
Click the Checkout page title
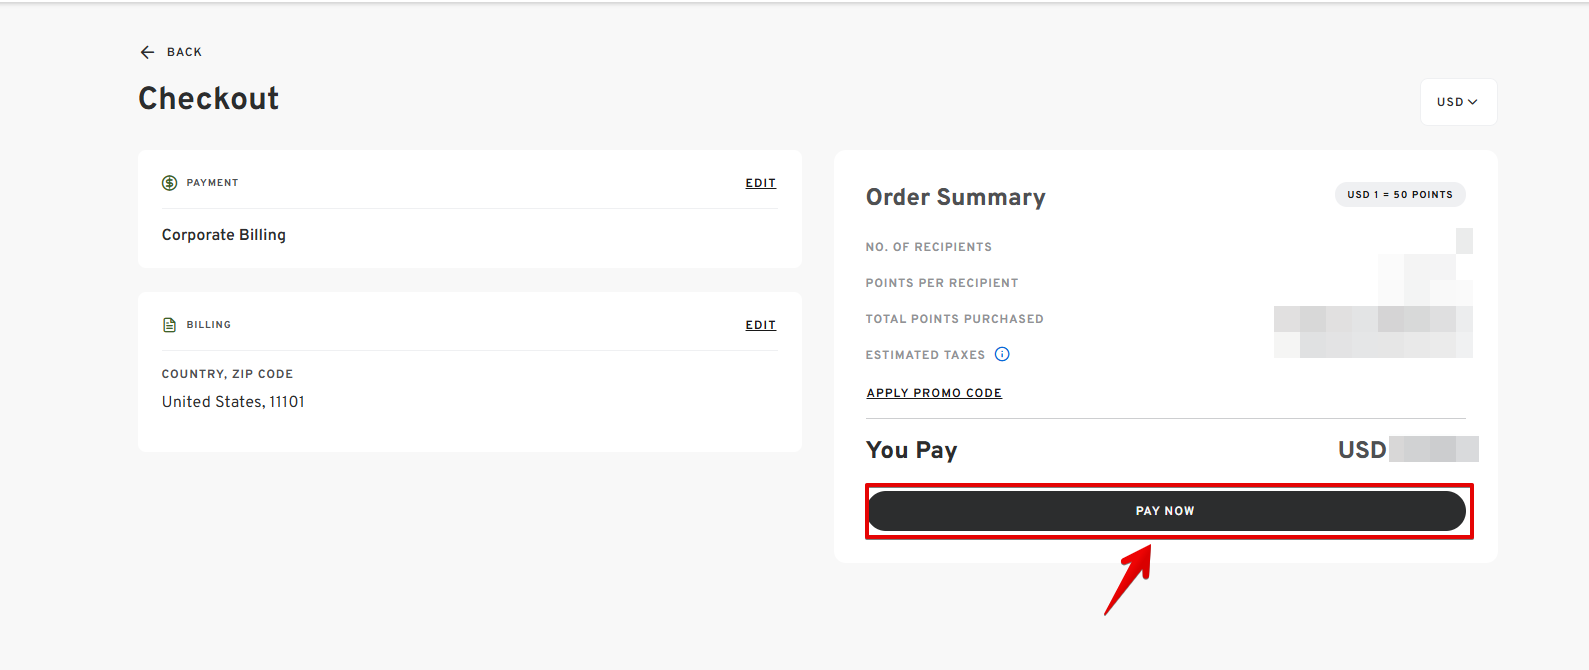coord(208,98)
